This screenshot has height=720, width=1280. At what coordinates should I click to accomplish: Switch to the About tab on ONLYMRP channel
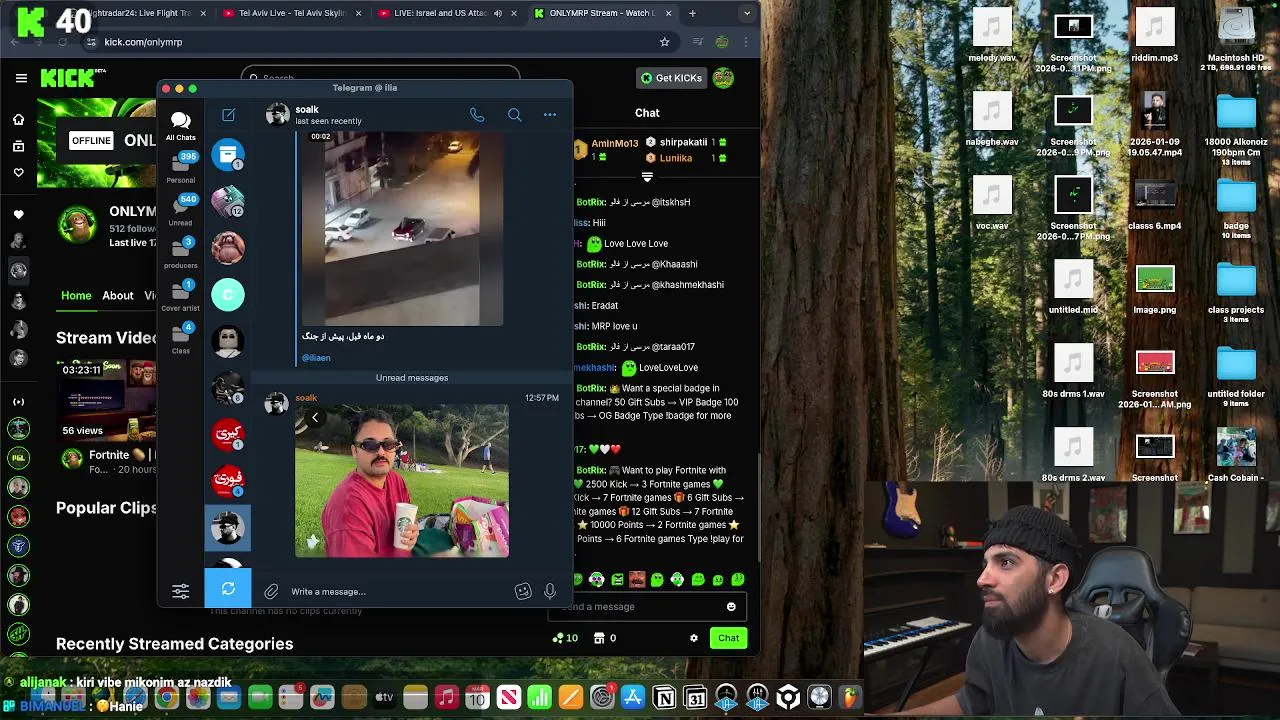point(118,296)
